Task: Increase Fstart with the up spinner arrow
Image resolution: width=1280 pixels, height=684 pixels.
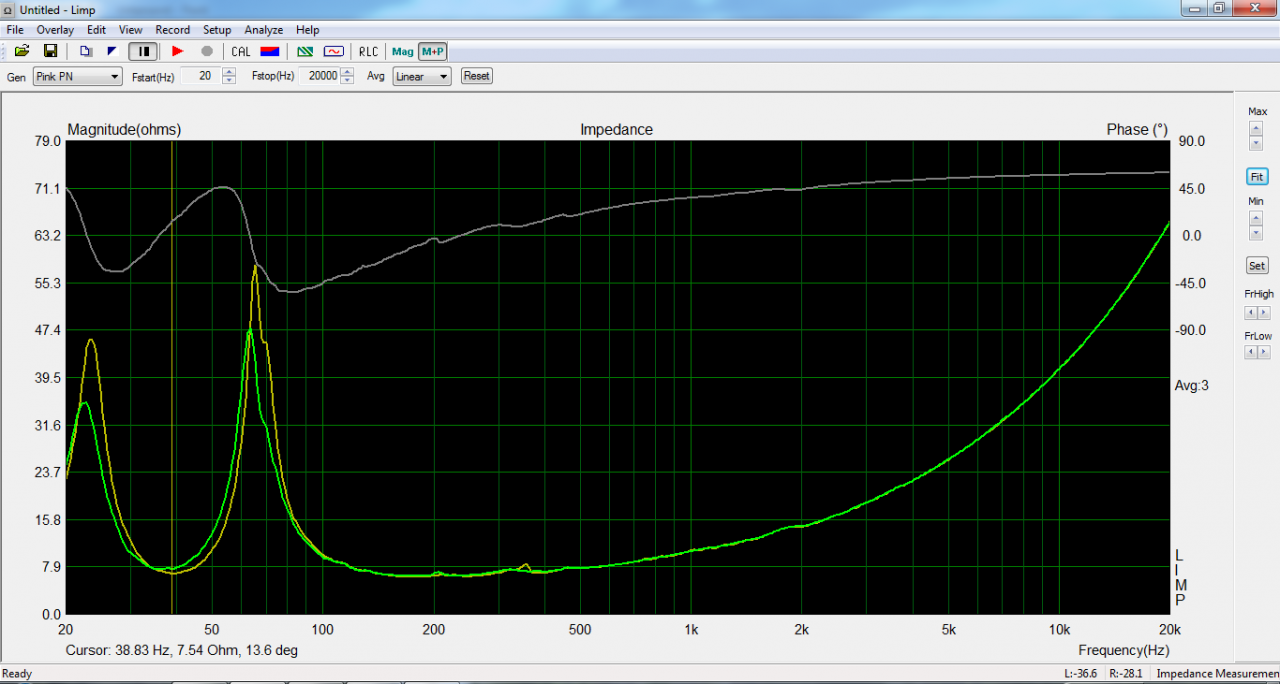Action: coord(230,72)
